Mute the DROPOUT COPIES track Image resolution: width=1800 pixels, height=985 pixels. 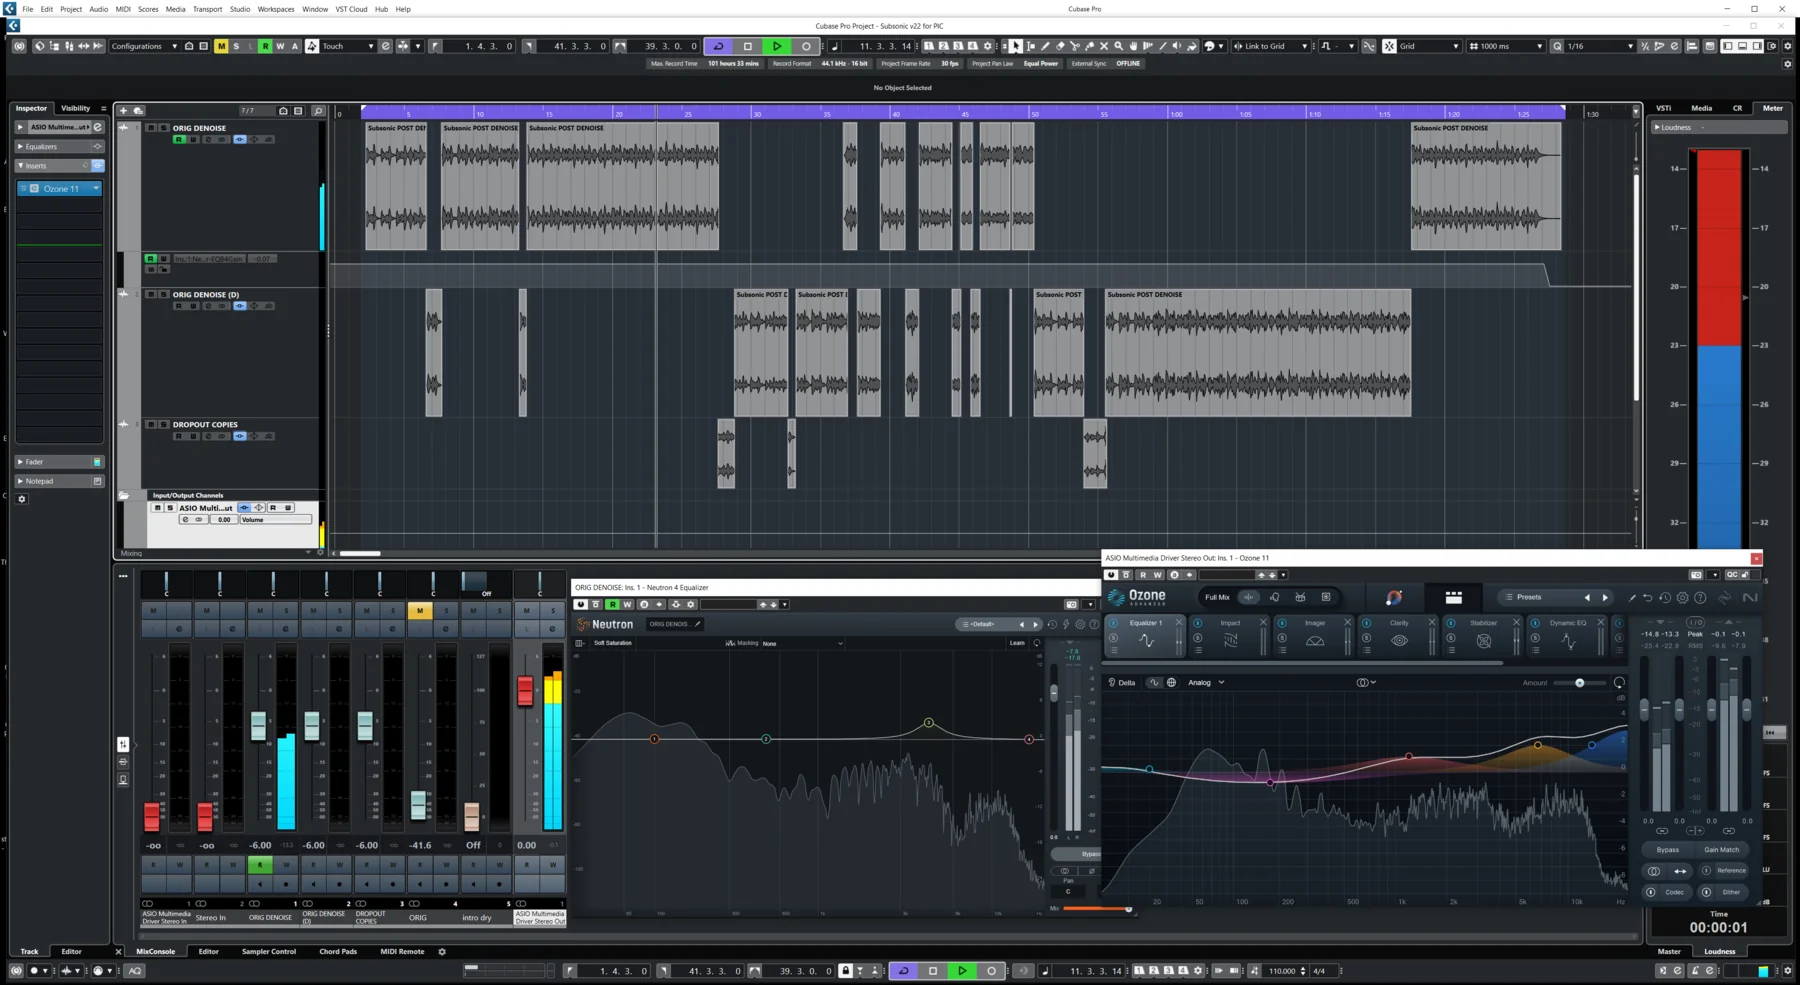pos(150,424)
